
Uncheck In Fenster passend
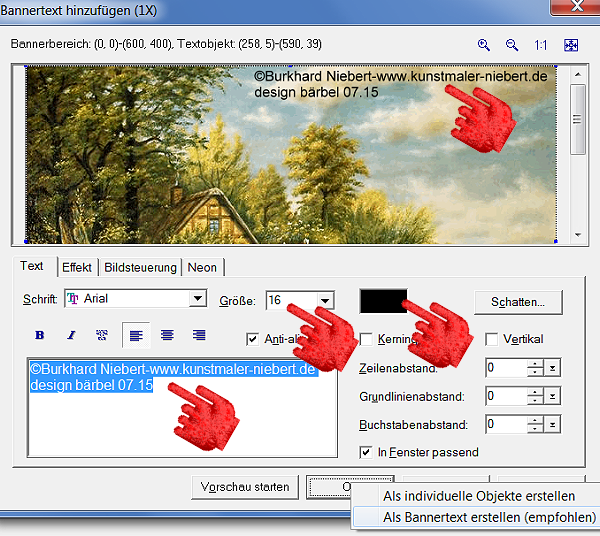coord(366,452)
